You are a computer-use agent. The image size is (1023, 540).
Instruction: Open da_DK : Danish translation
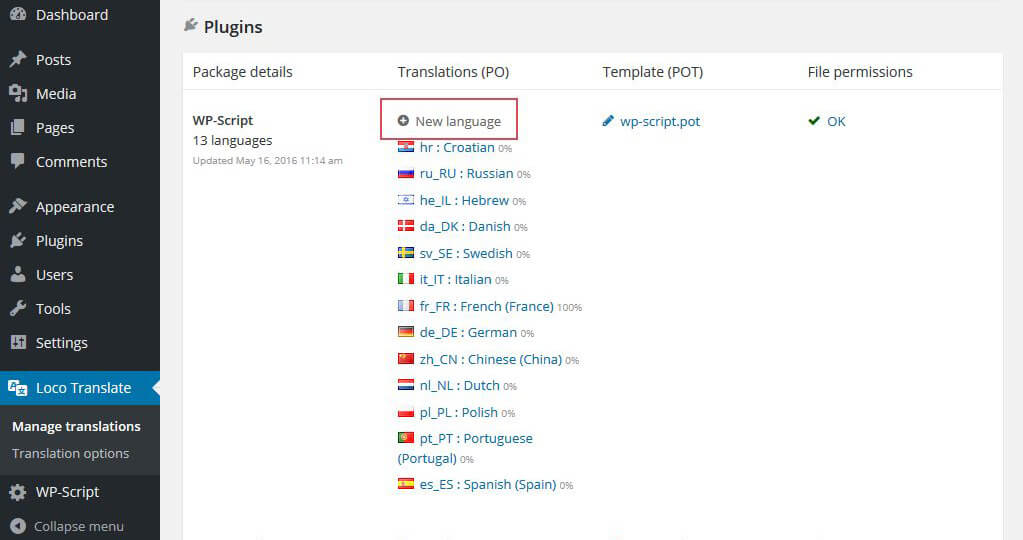pyautogui.click(x=465, y=226)
